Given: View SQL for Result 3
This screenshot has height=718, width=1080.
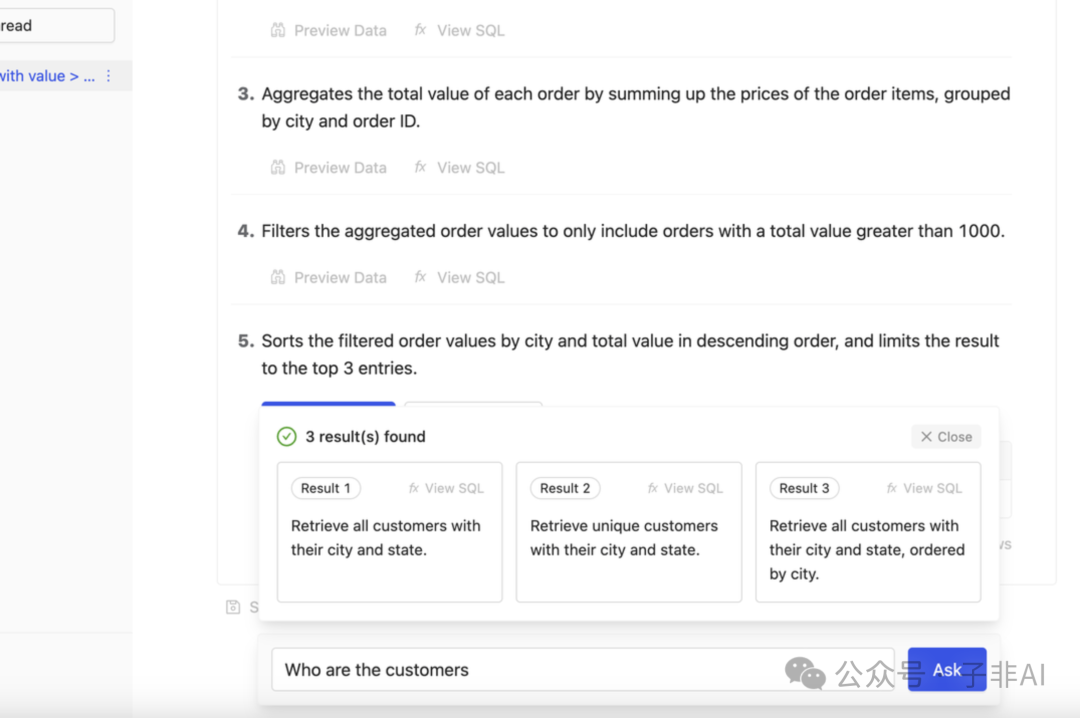Looking at the screenshot, I should point(924,489).
